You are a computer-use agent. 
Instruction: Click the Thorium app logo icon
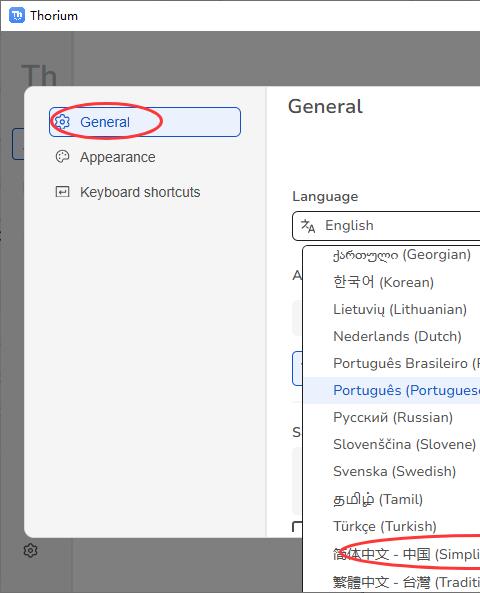click(17, 16)
